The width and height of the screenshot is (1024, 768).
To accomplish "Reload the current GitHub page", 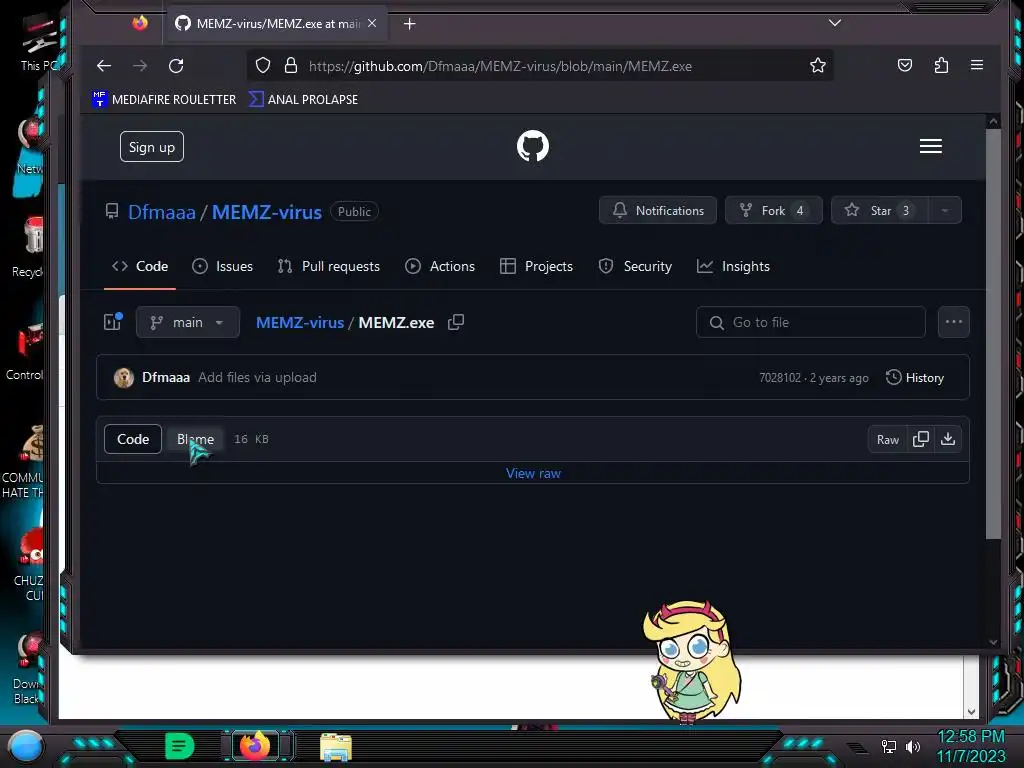I will (x=176, y=66).
